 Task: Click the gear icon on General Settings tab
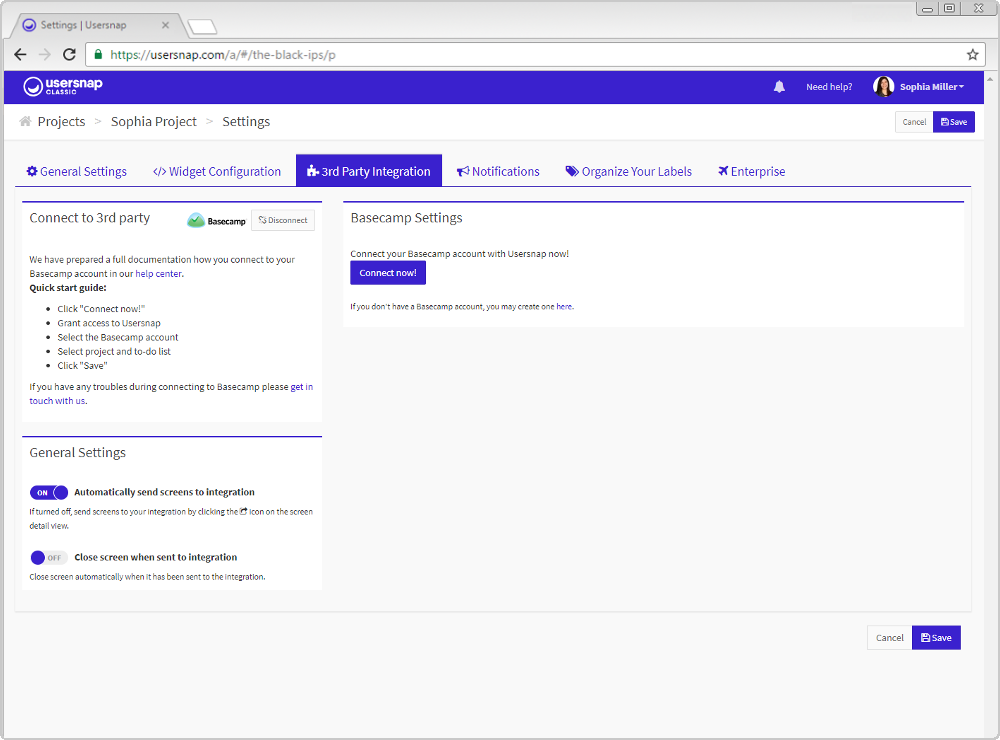coord(32,171)
